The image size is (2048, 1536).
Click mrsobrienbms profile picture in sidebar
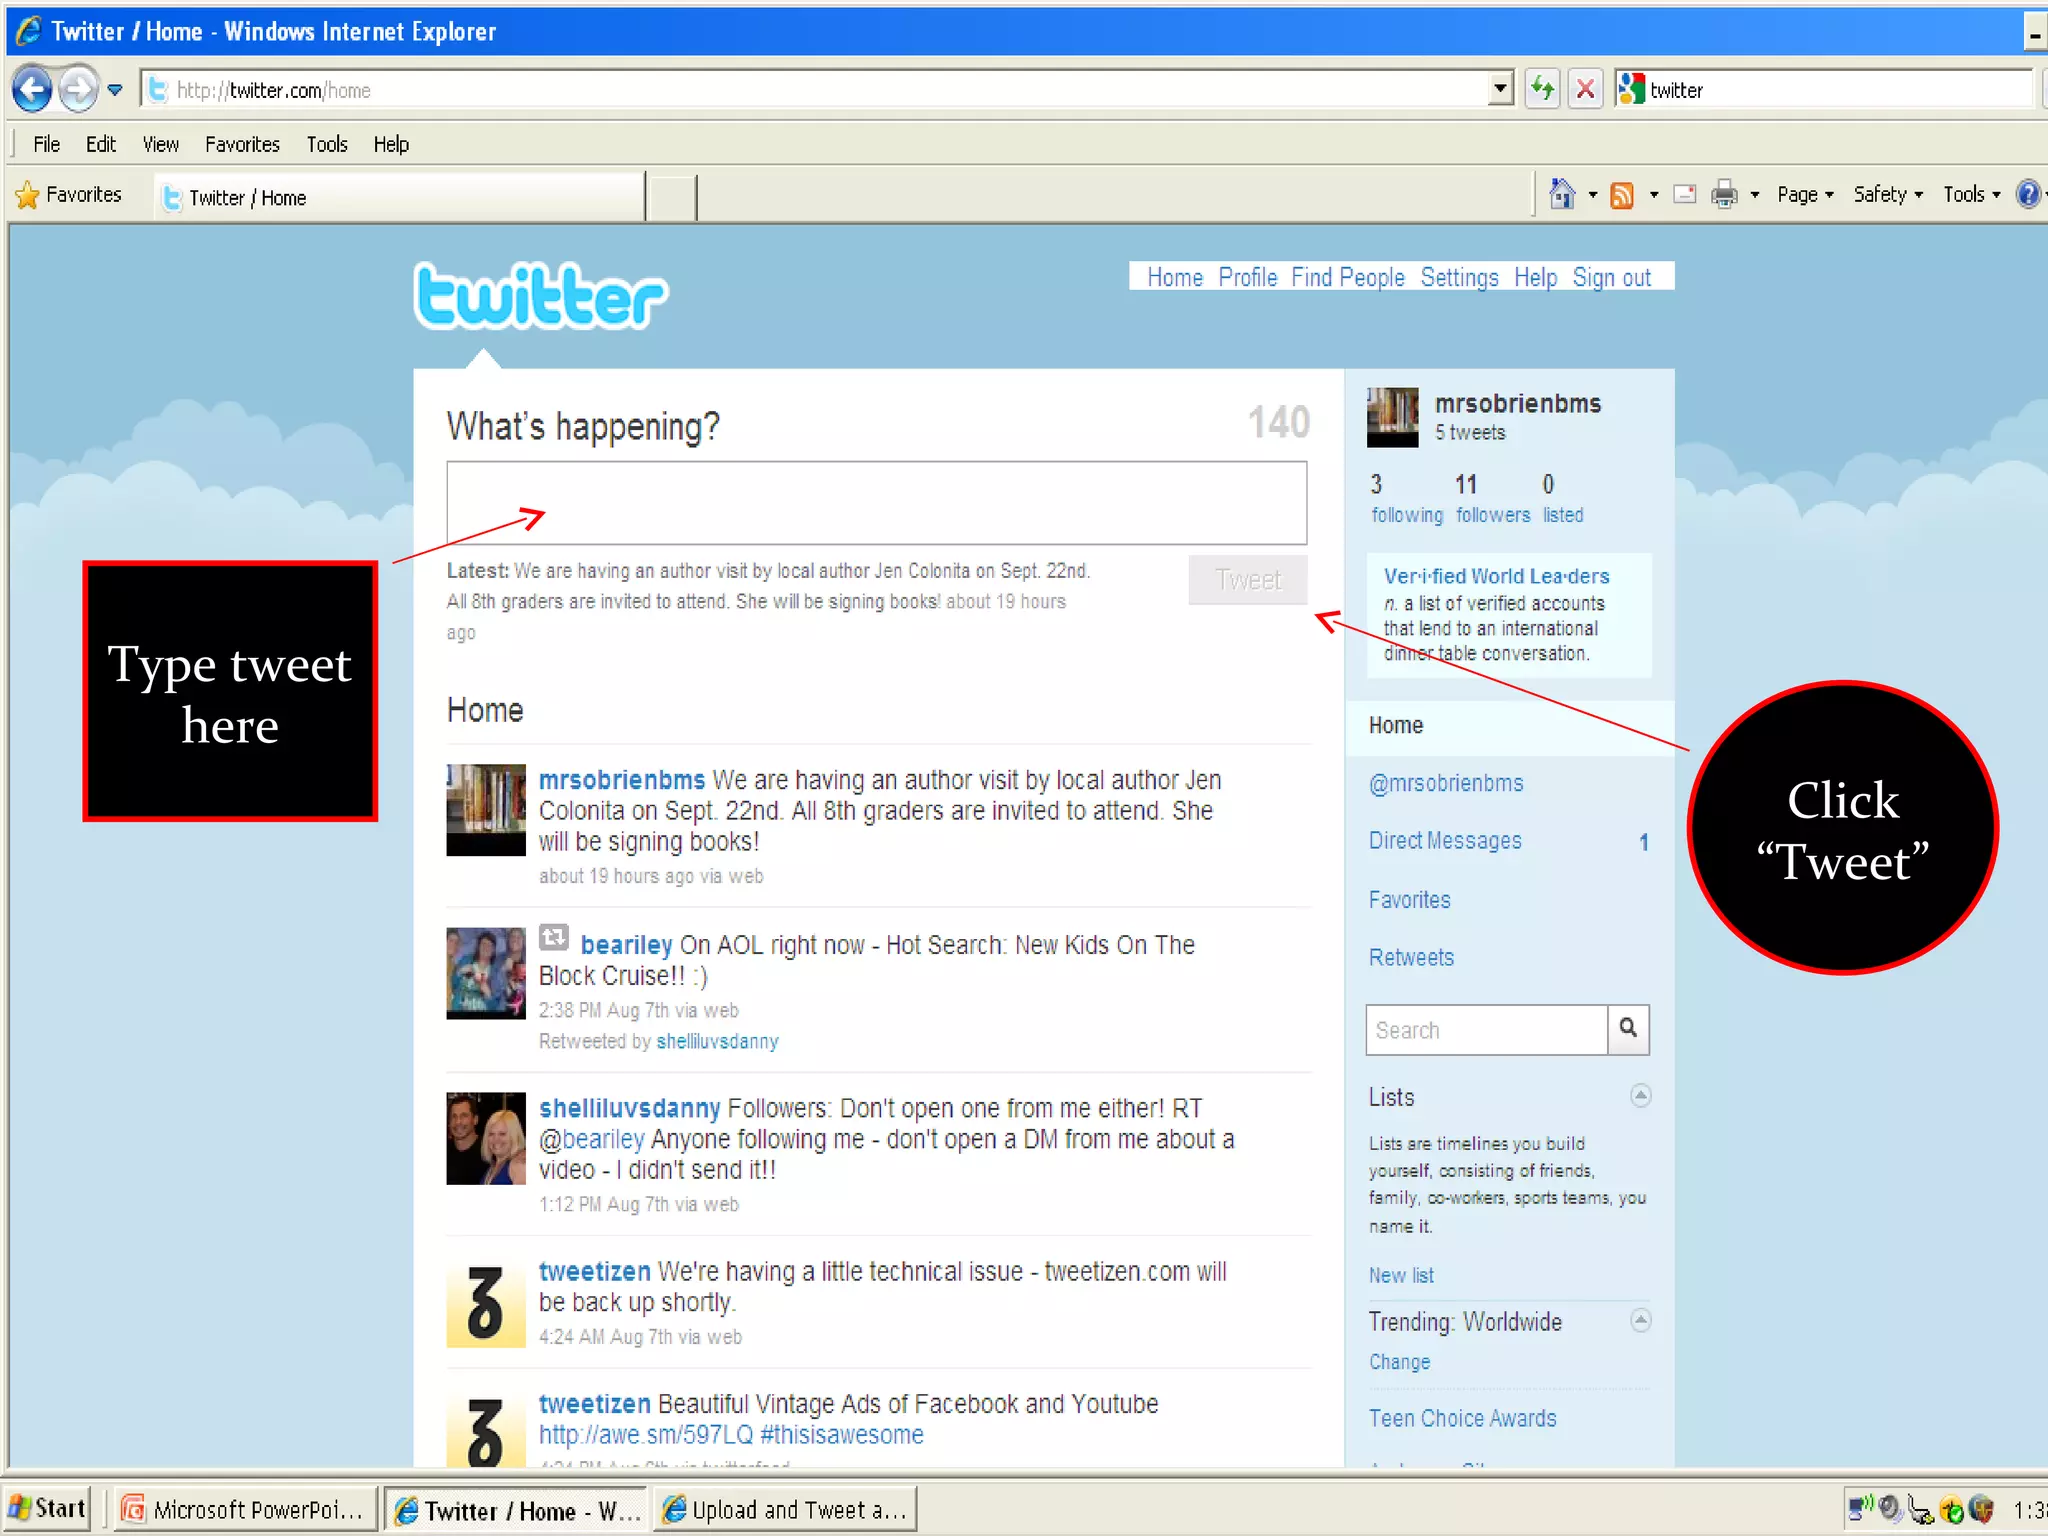click(1392, 417)
